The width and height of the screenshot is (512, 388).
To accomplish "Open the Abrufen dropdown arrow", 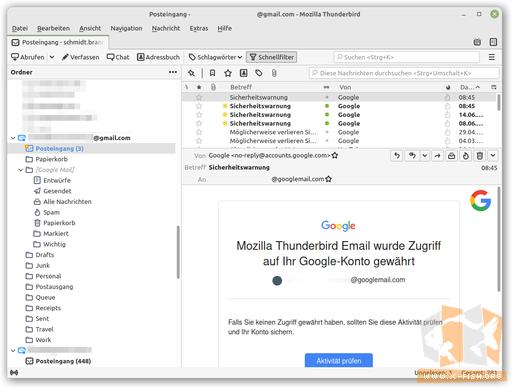I will (x=52, y=57).
